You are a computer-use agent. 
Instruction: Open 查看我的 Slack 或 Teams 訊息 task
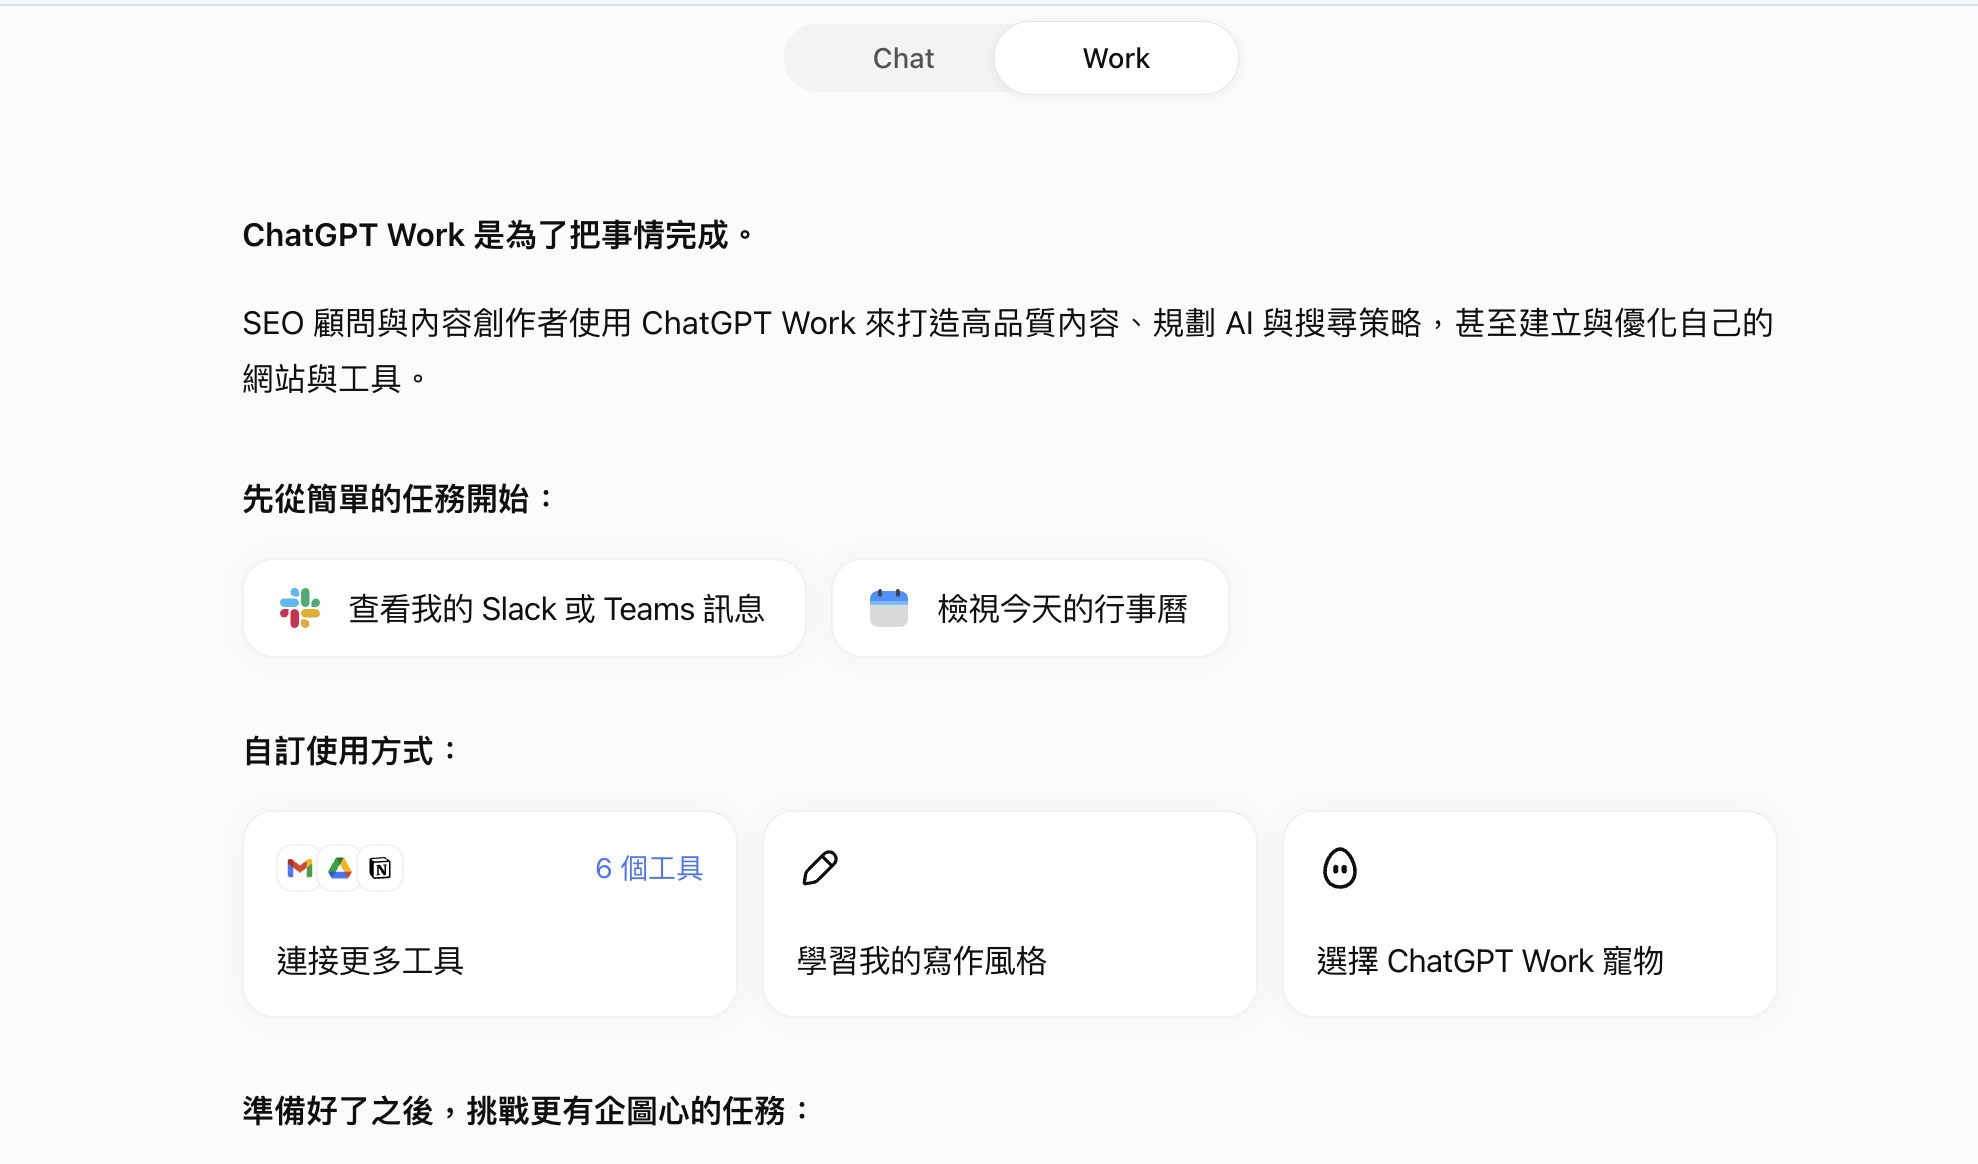pos(524,608)
